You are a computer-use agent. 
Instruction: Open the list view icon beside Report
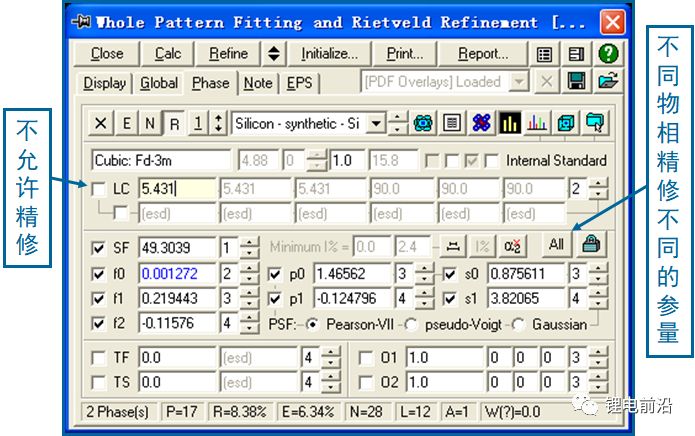pyautogui.click(x=544, y=54)
